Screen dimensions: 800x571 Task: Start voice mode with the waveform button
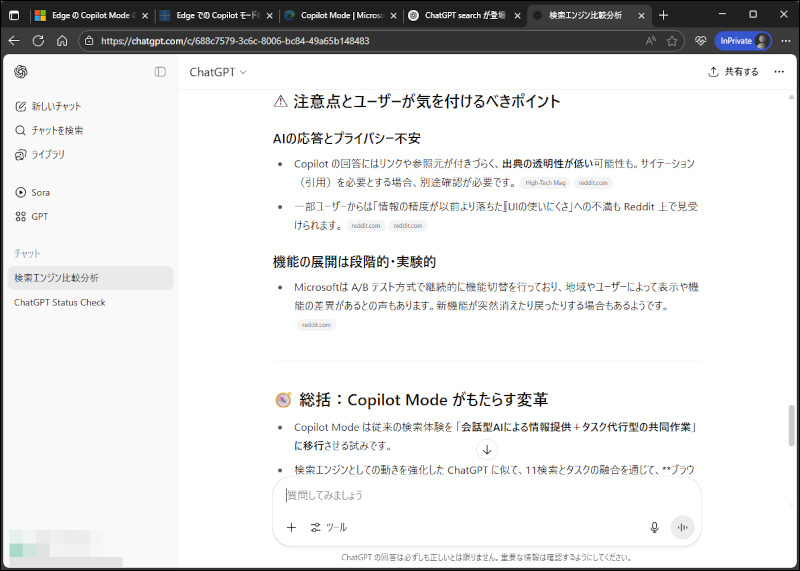pyautogui.click(x=683, y=527)
